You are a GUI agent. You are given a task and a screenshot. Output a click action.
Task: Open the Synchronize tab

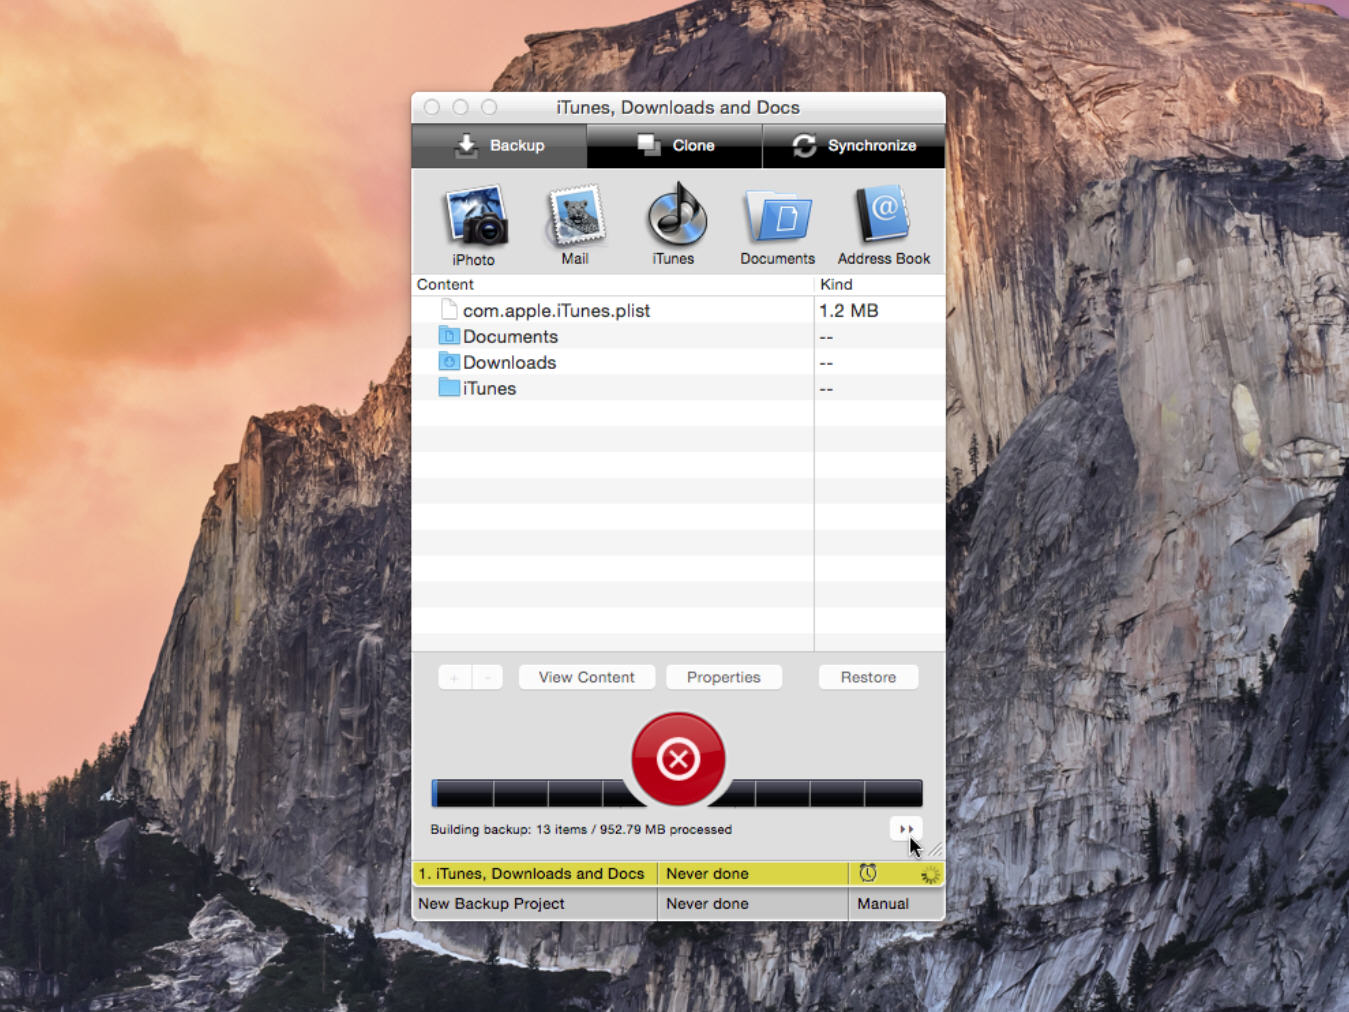point(854,146)
